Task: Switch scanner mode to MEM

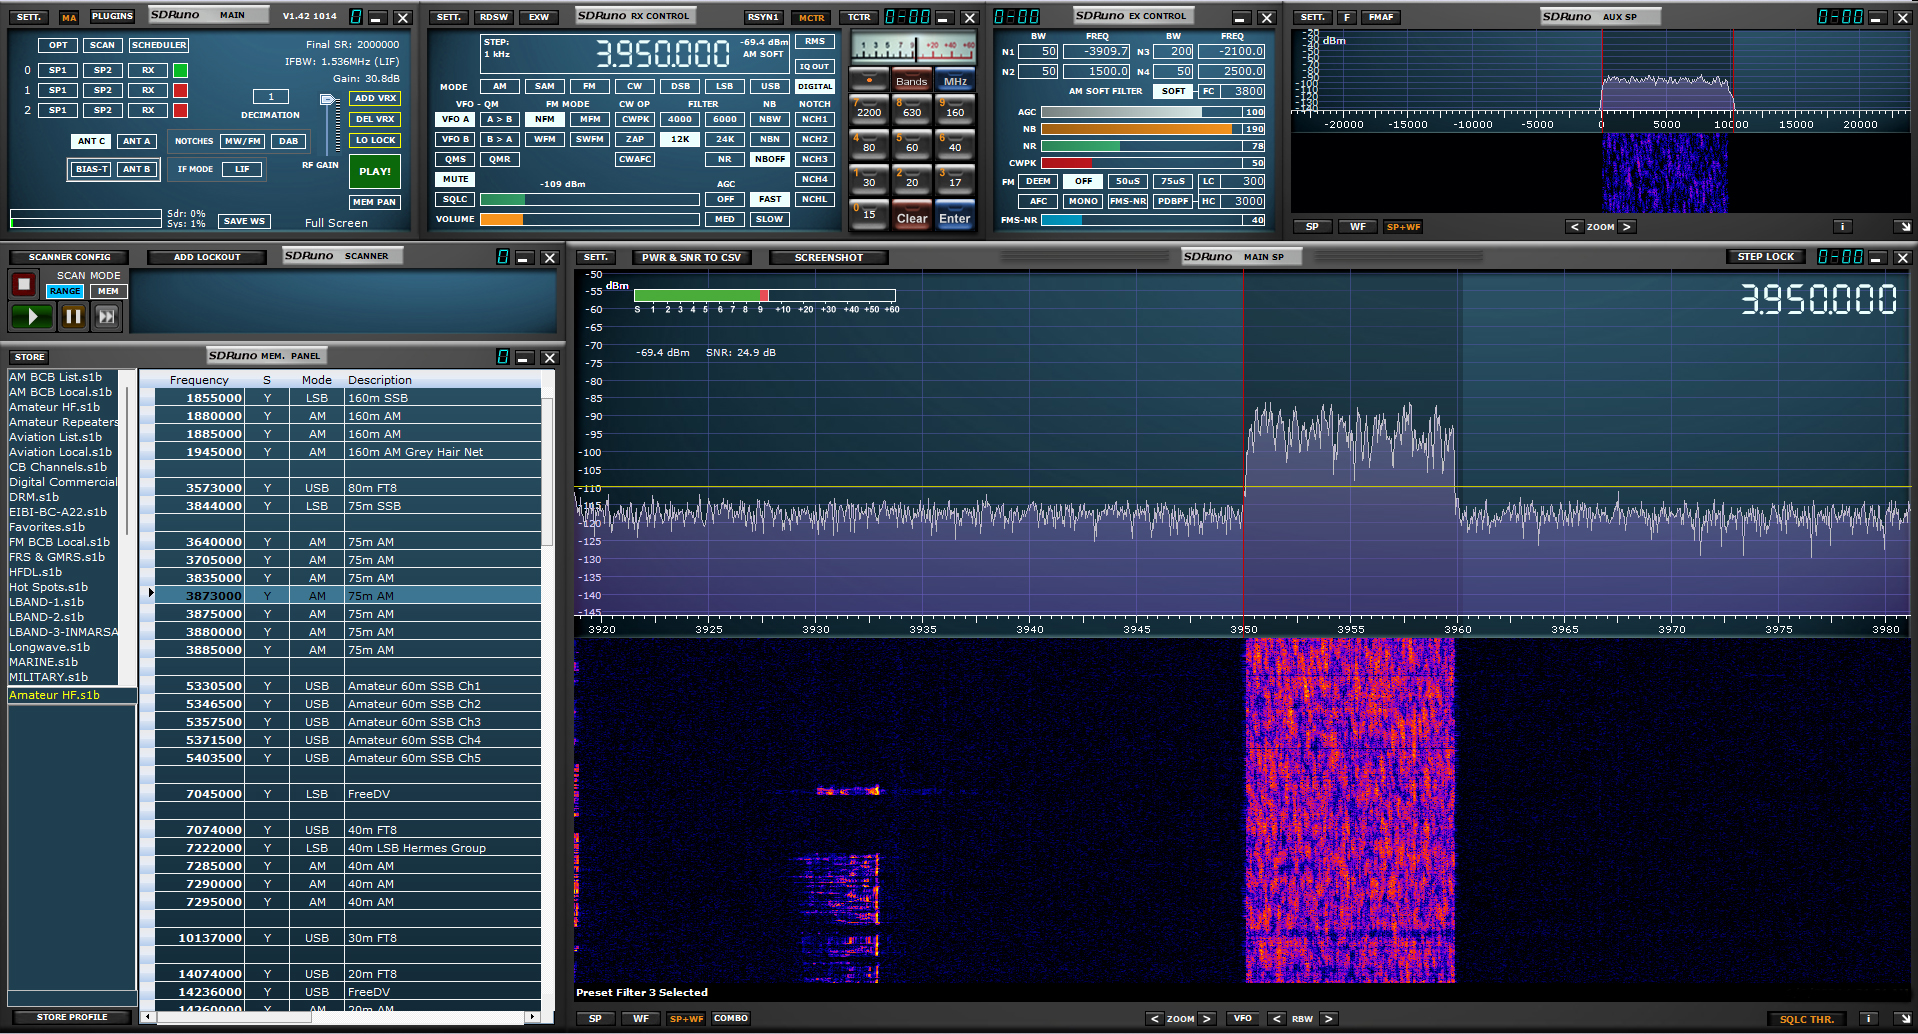Action: [x=108, y=291]
